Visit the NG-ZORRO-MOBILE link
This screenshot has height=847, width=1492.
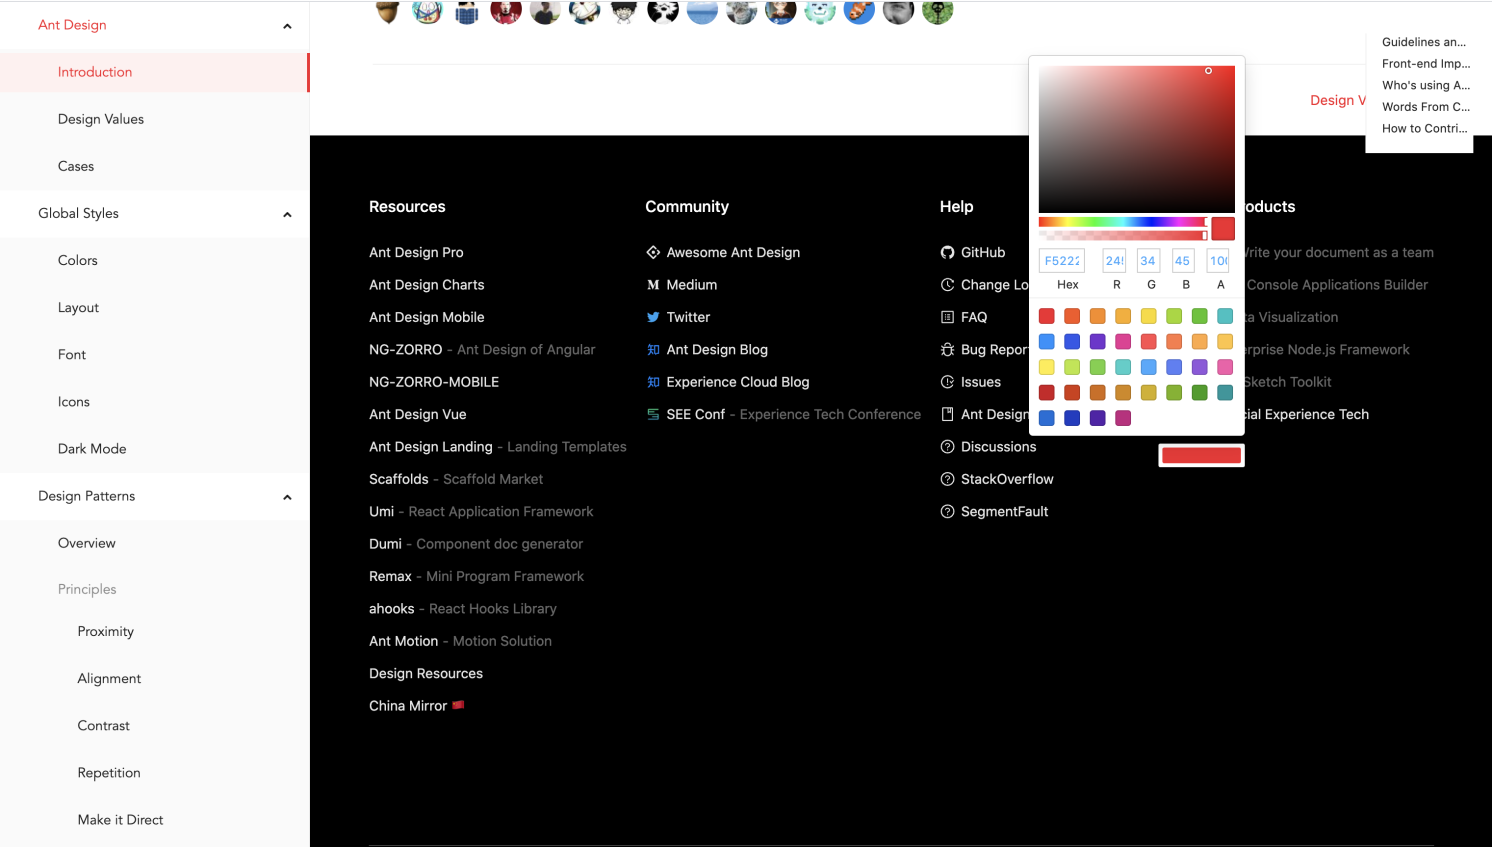tap(434, 382)
